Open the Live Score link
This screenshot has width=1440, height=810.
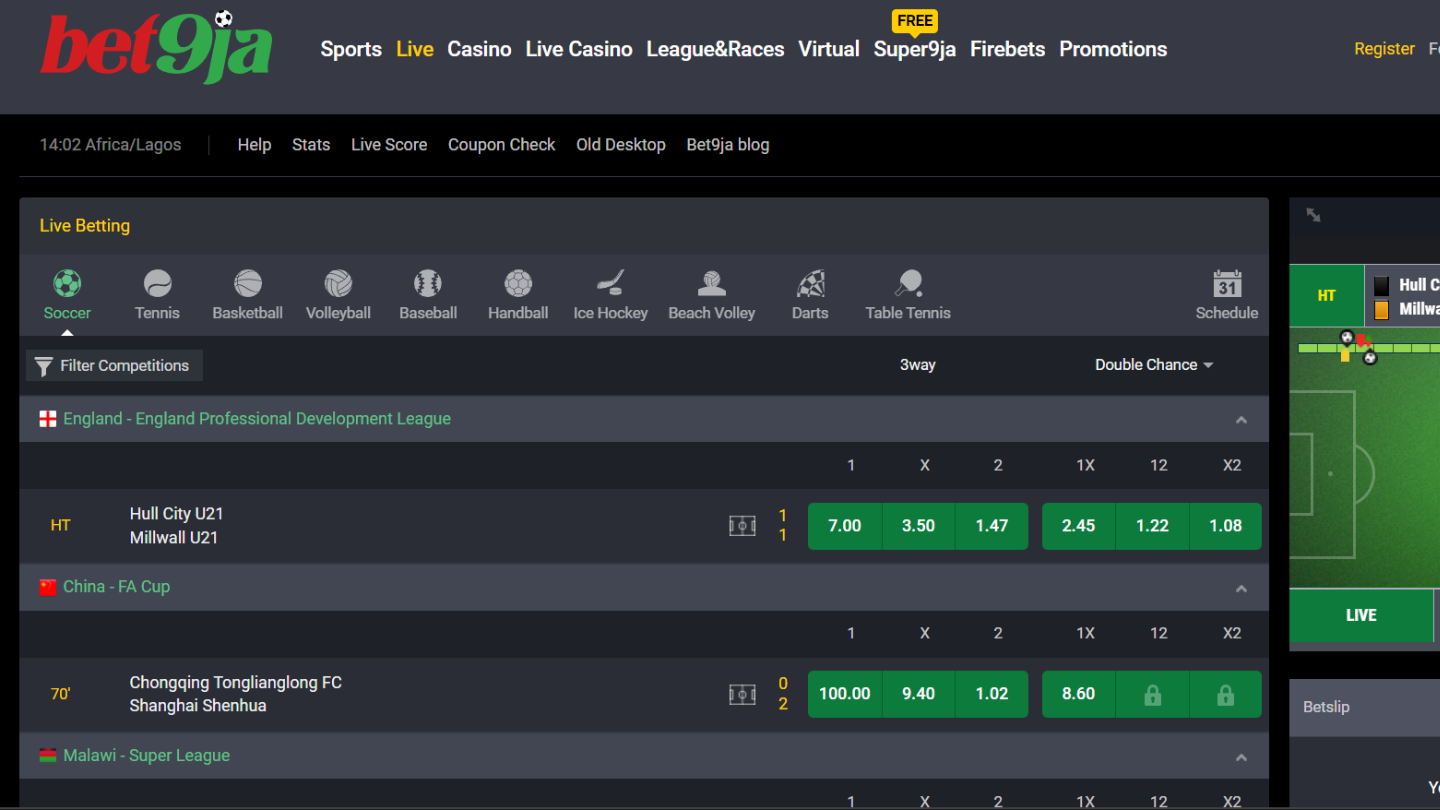tap(389, 145)
